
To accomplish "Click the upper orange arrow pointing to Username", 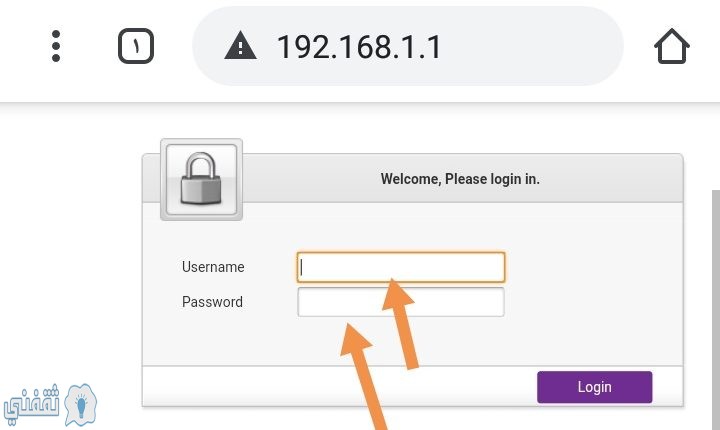I will point(400,322).
